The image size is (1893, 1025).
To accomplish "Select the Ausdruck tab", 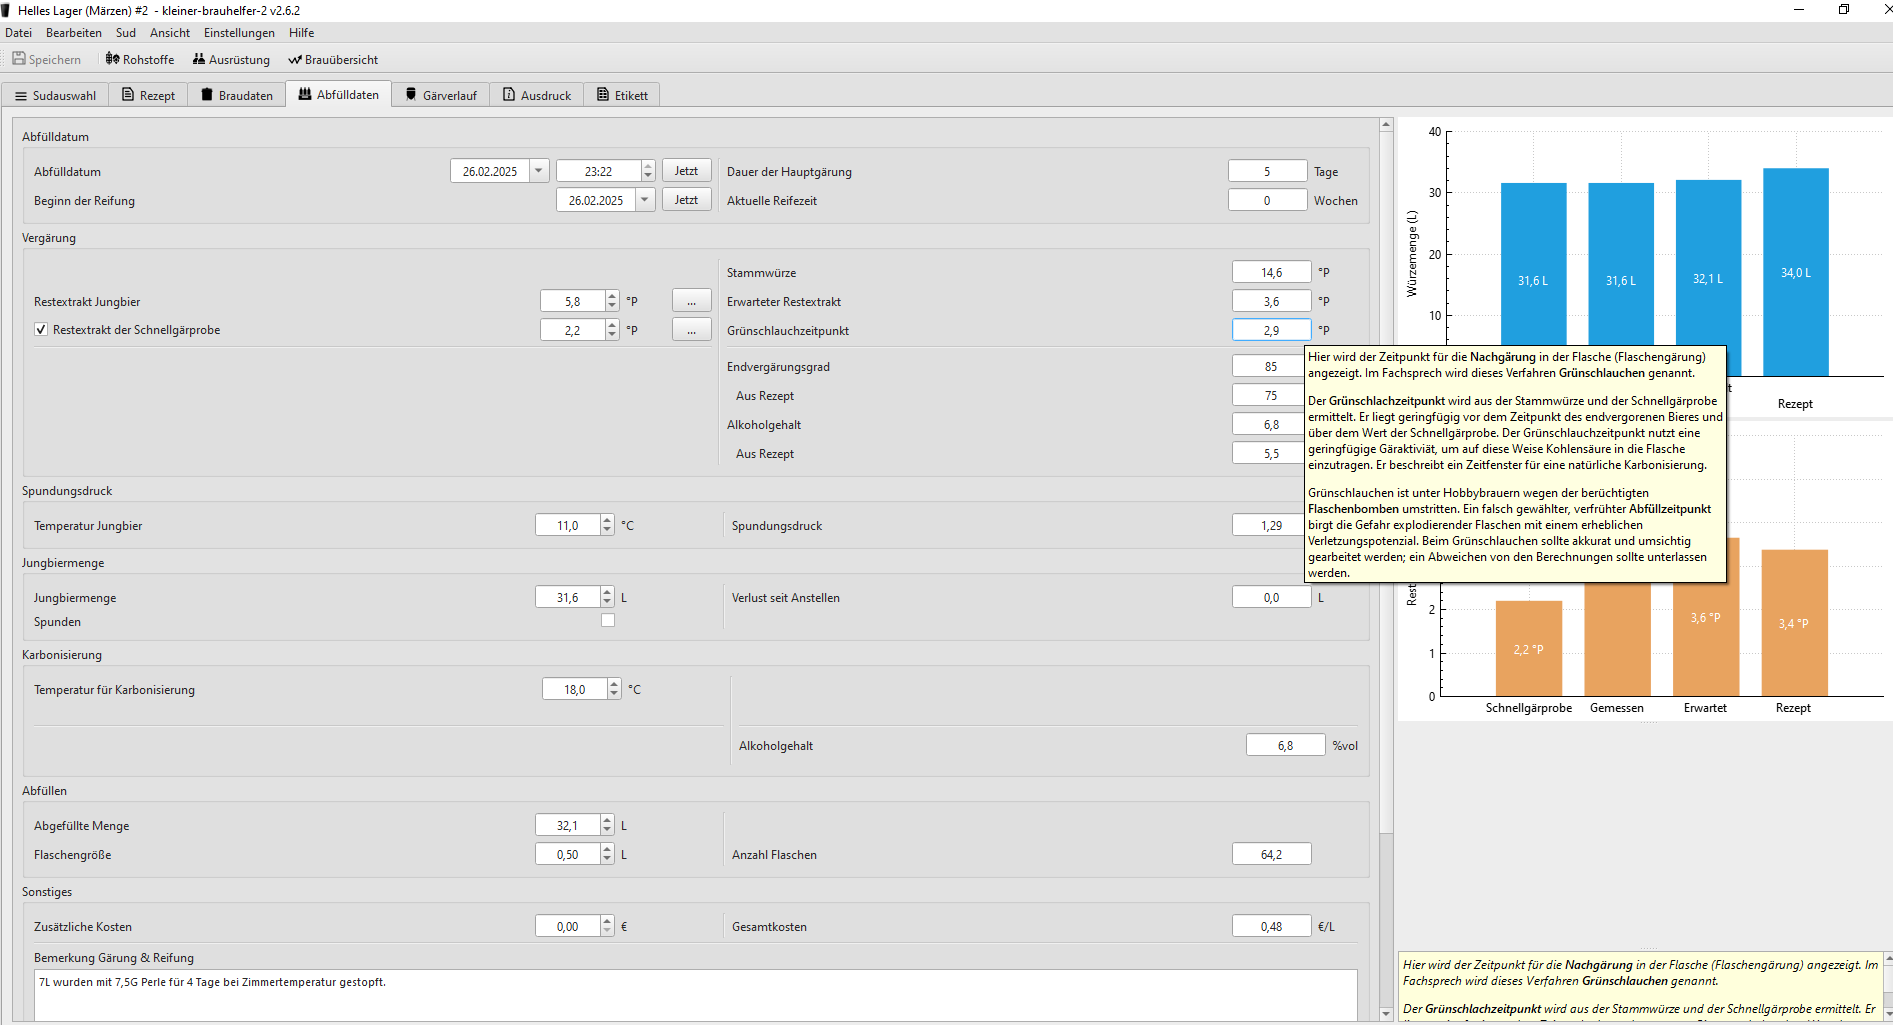I will (x=537, y=95).
